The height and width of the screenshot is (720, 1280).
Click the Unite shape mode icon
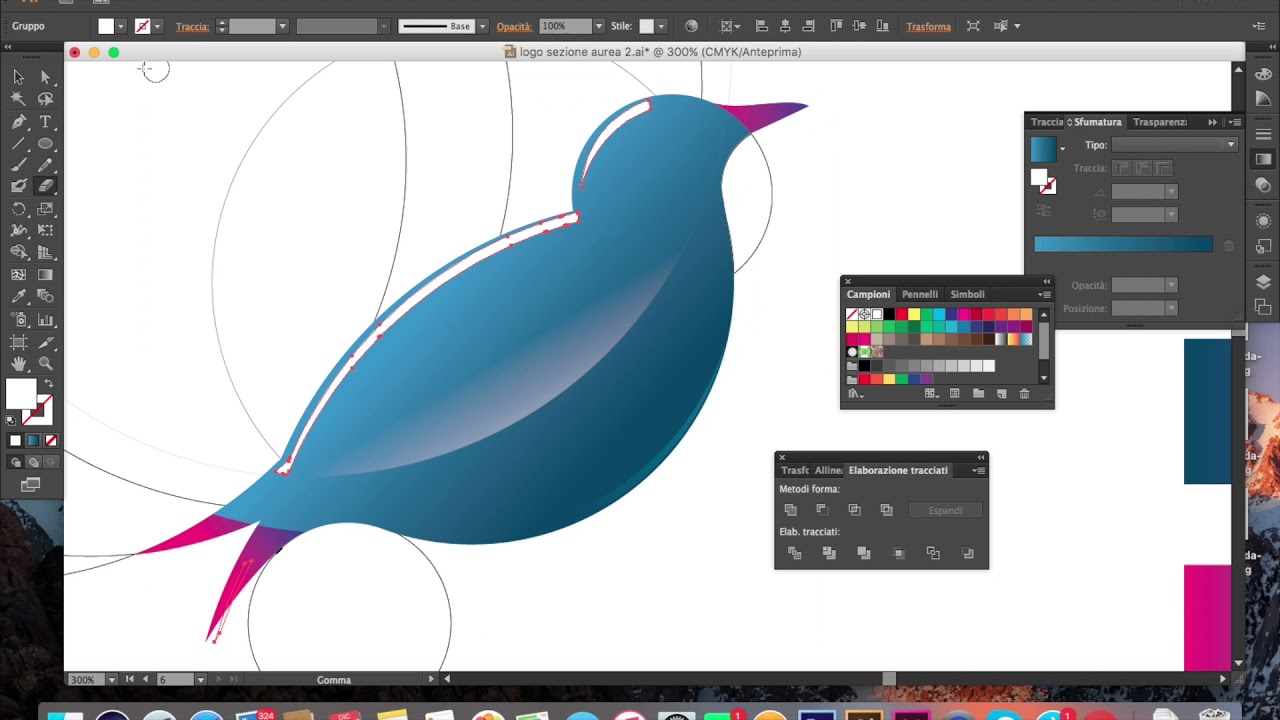click(x=790, y=510)
